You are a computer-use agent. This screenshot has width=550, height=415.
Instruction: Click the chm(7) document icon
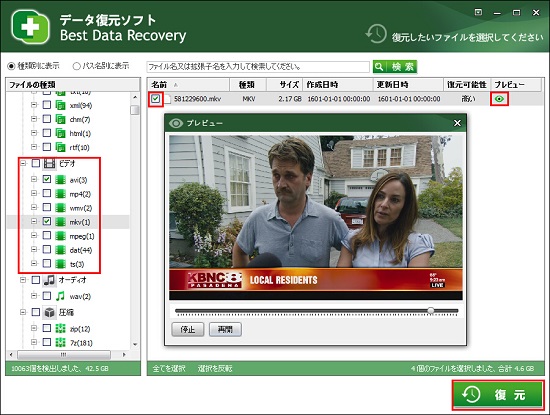pos(60,119)
